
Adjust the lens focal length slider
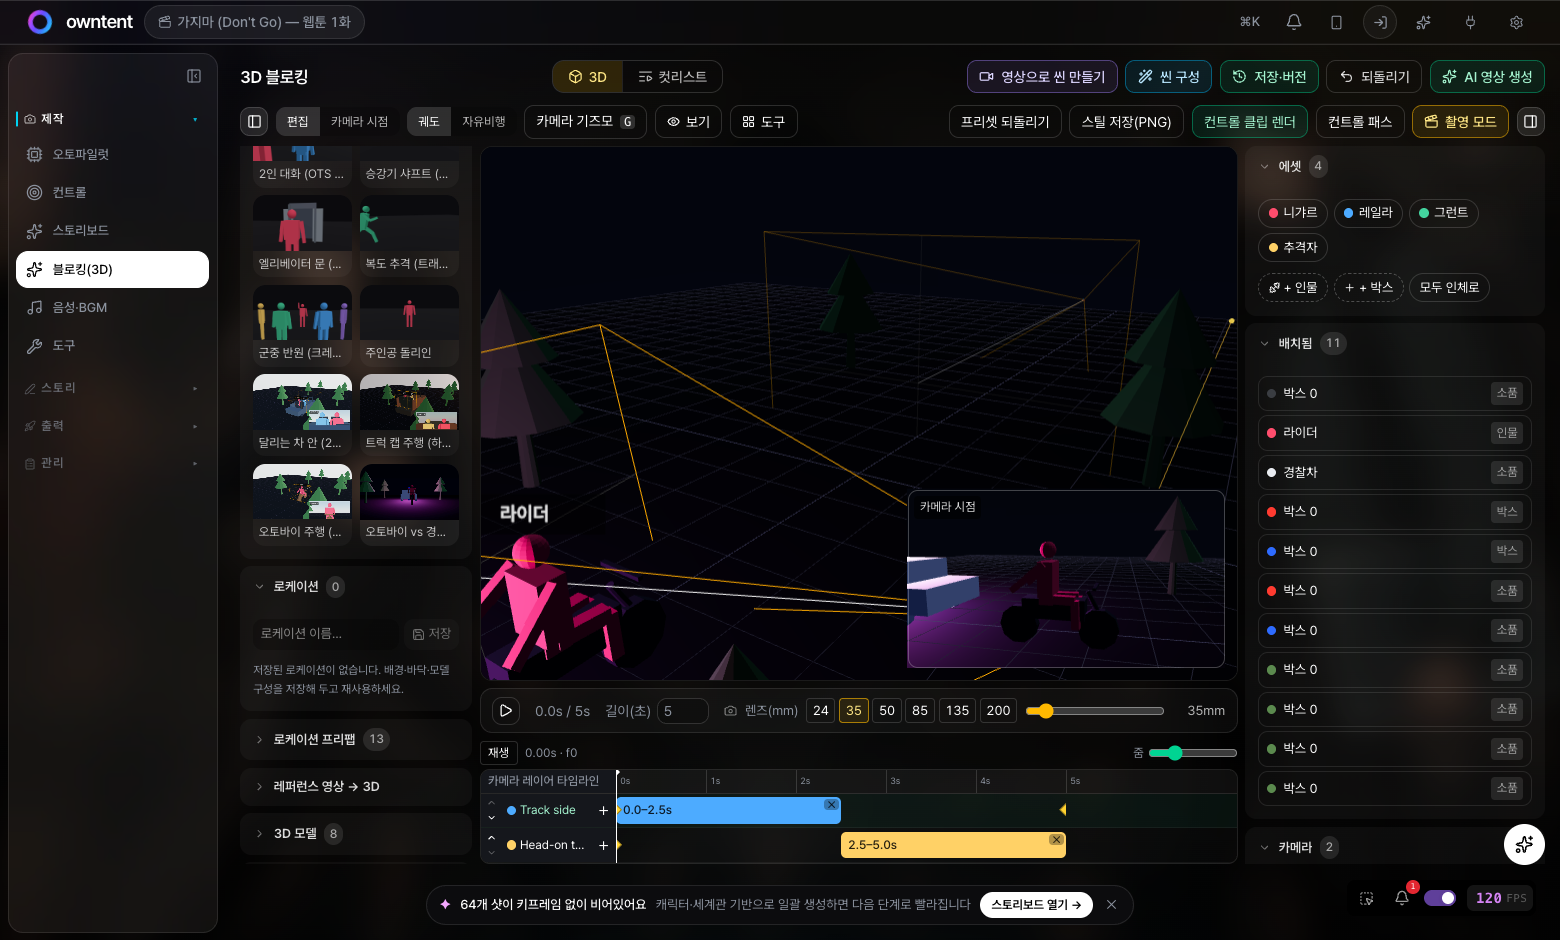(1095, 711)
